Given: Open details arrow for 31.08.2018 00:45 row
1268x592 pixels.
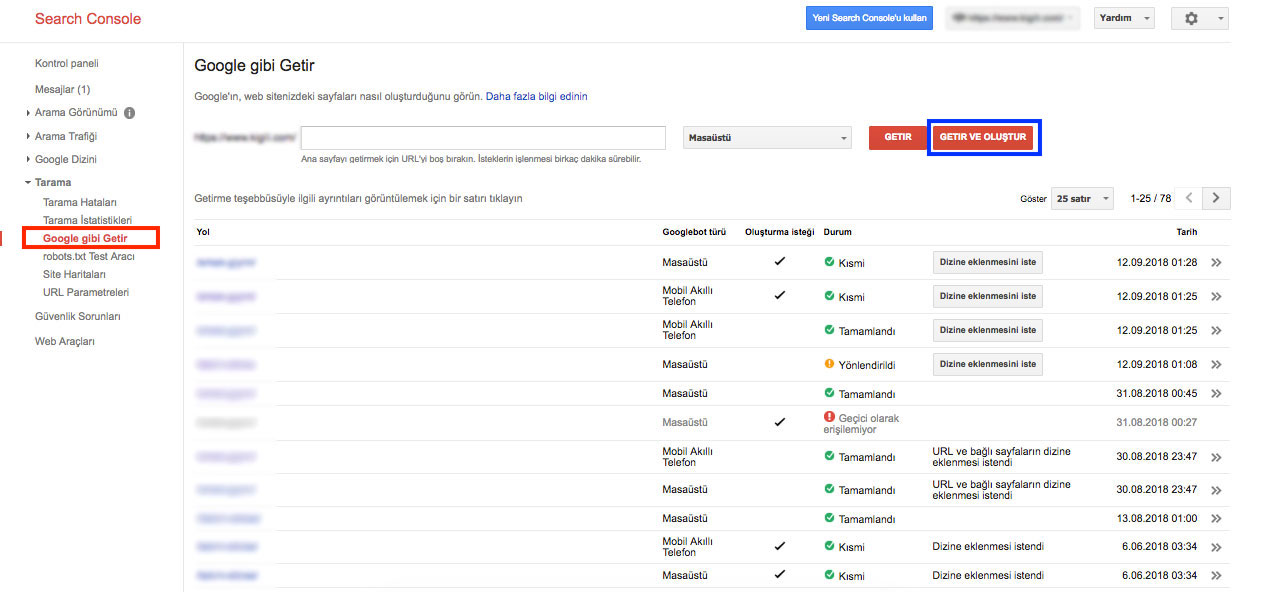Looking at the screenshot, I should (1216, 394).
